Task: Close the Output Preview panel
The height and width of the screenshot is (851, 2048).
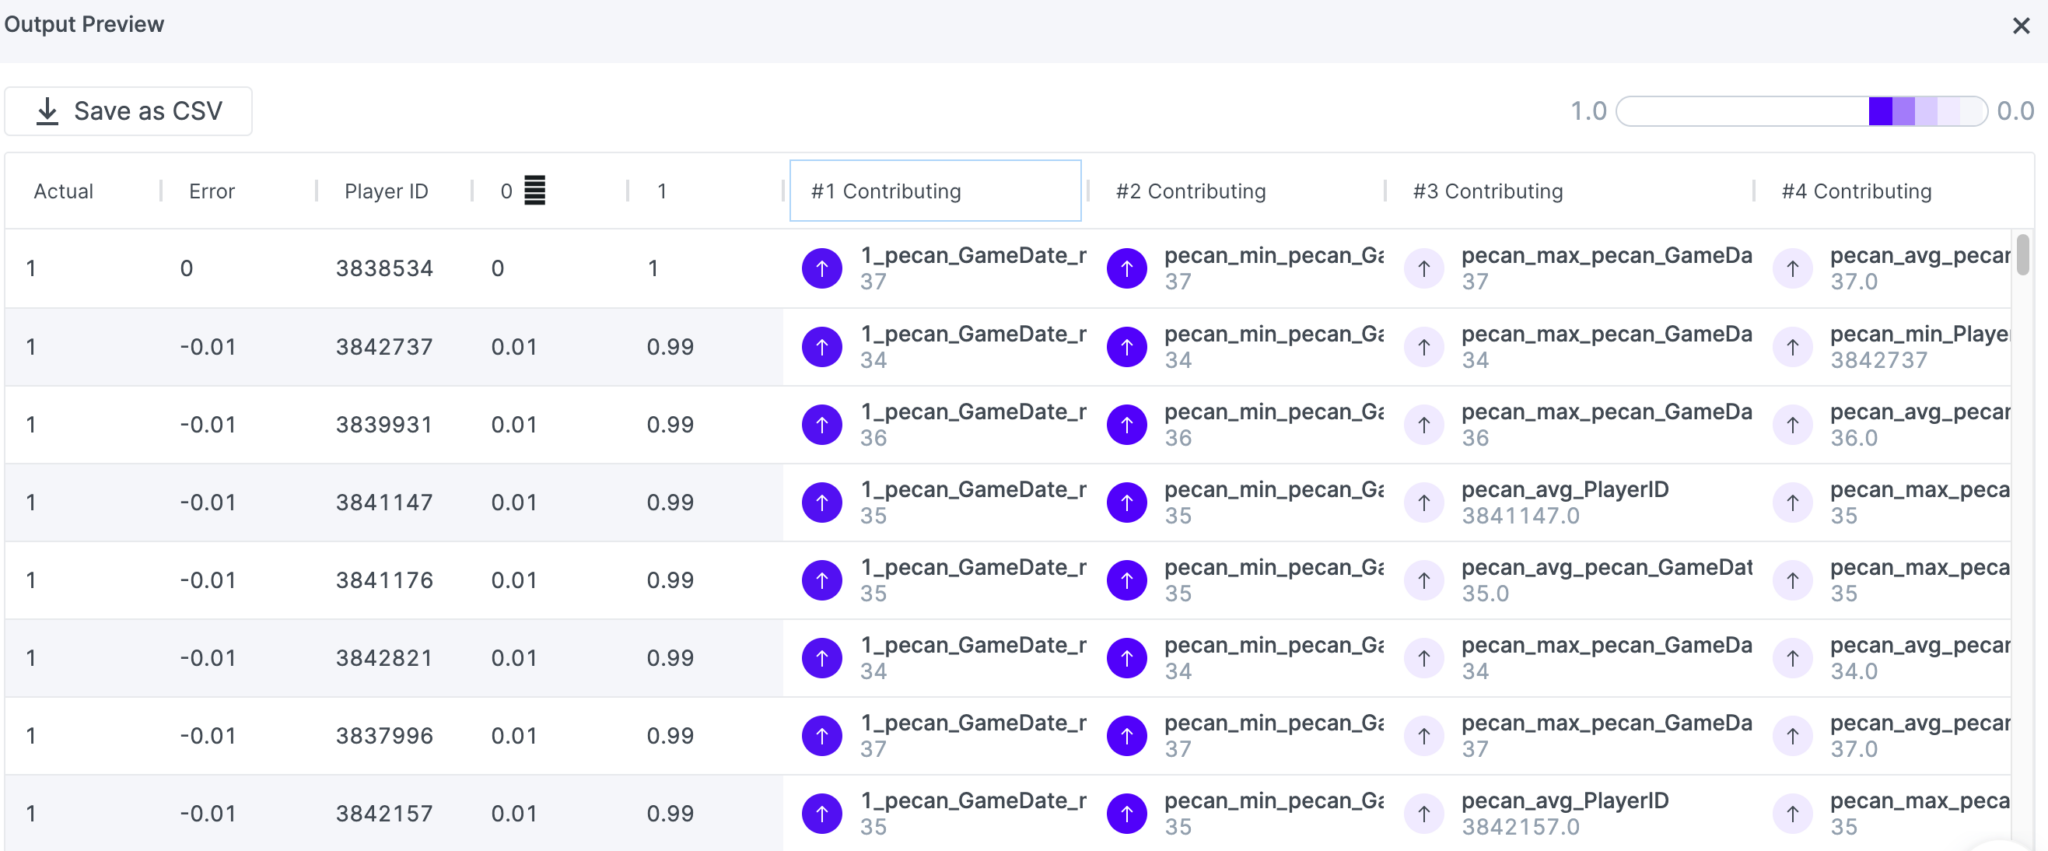Action: (2021, 26)
